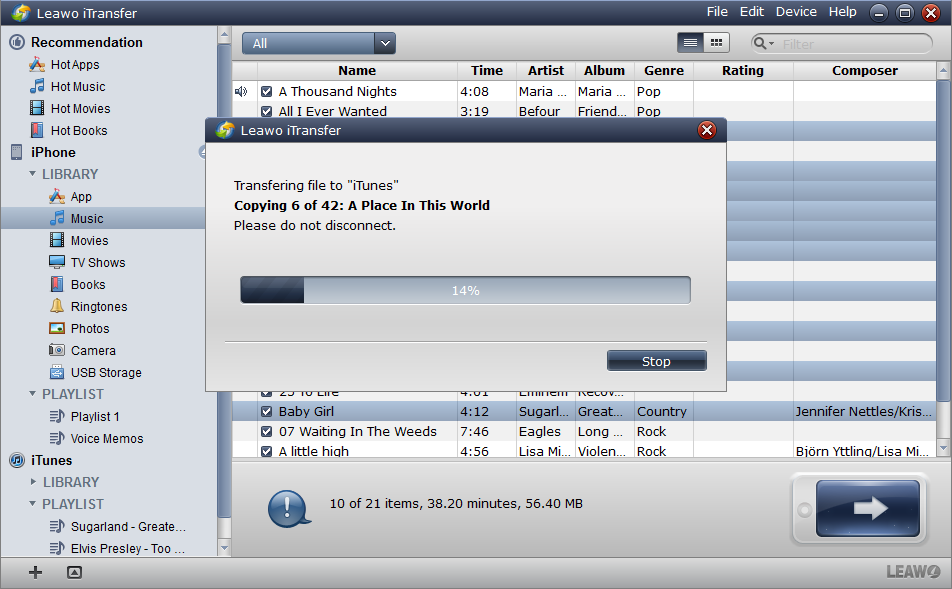Add a new item with plus button

[35, 572]
